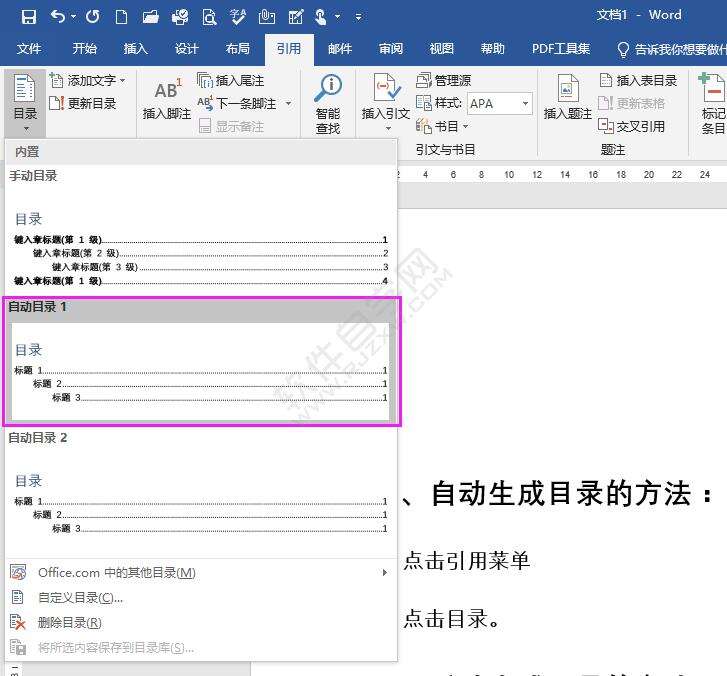Open the PDF工具集 tab
Screen dimensions: 727x676
point(561,49)
